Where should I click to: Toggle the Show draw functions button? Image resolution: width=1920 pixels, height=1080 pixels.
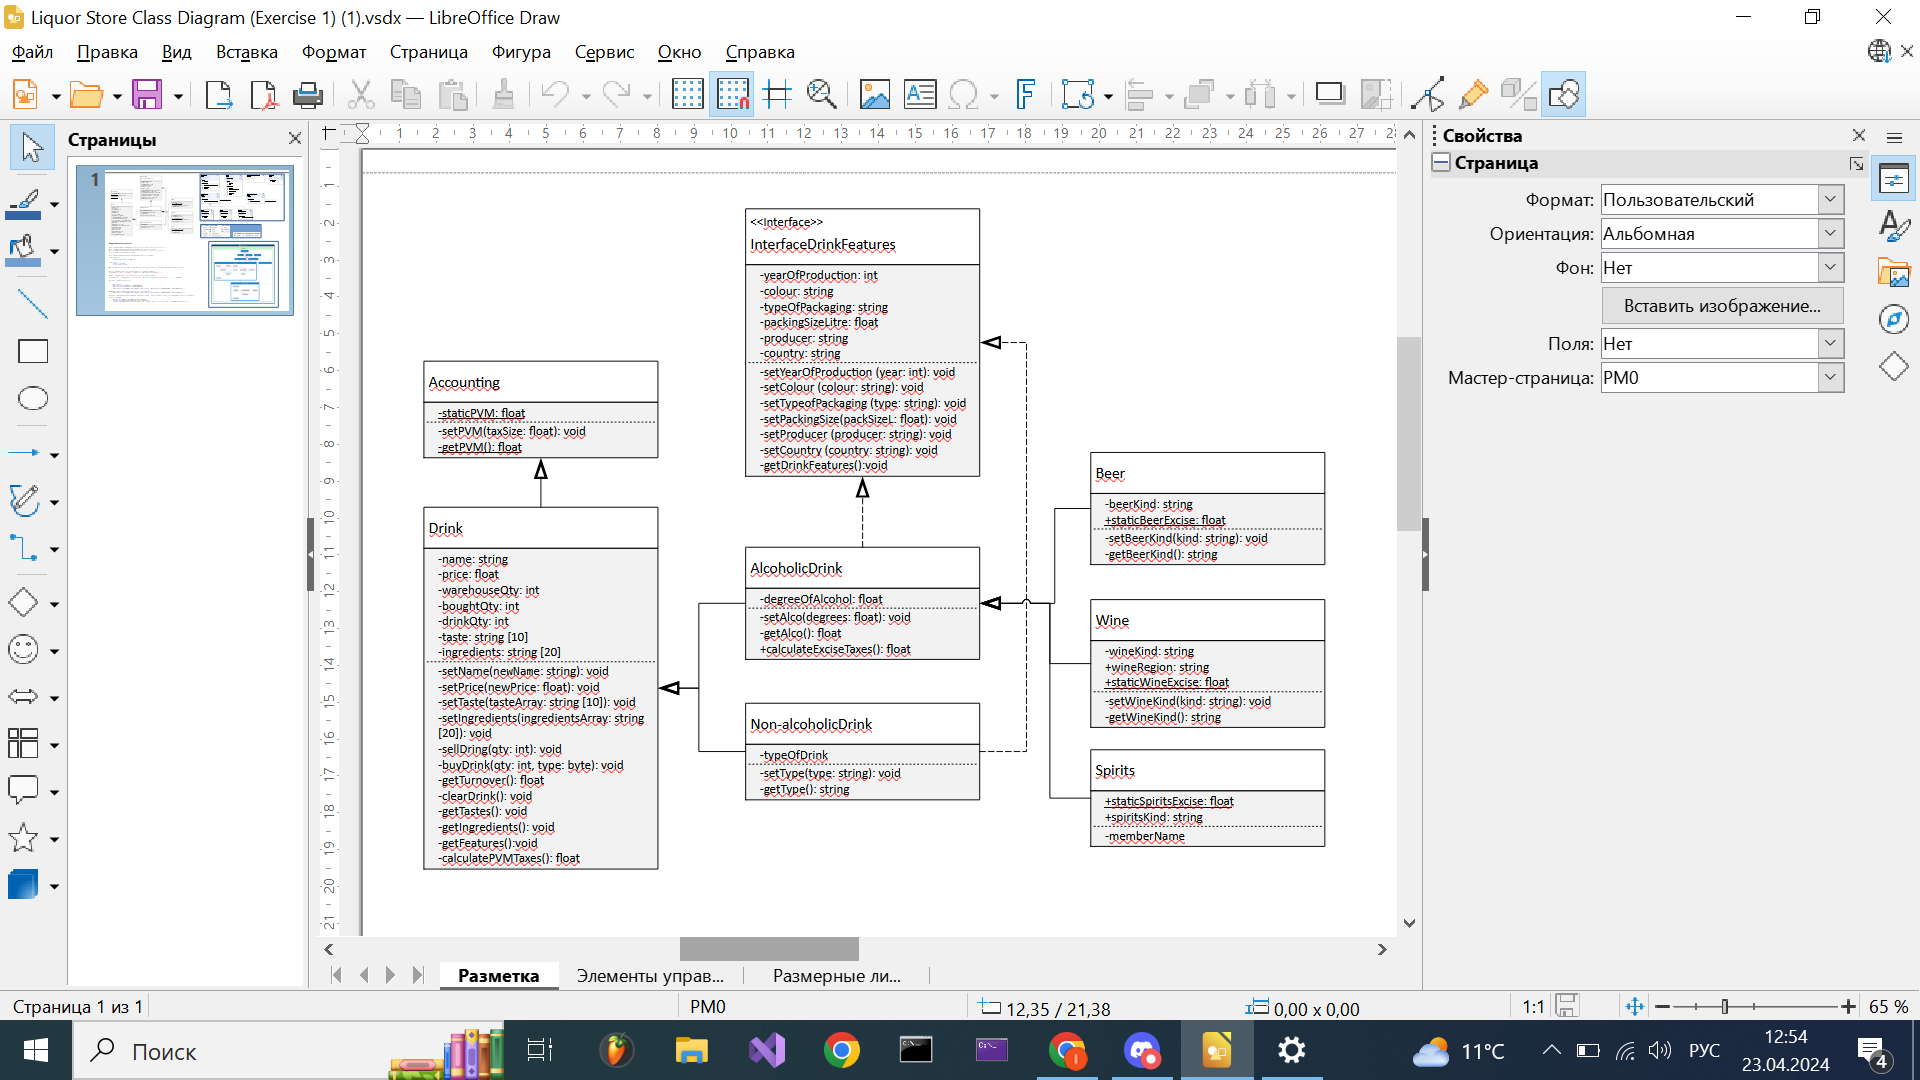(x=1563, y=95)
